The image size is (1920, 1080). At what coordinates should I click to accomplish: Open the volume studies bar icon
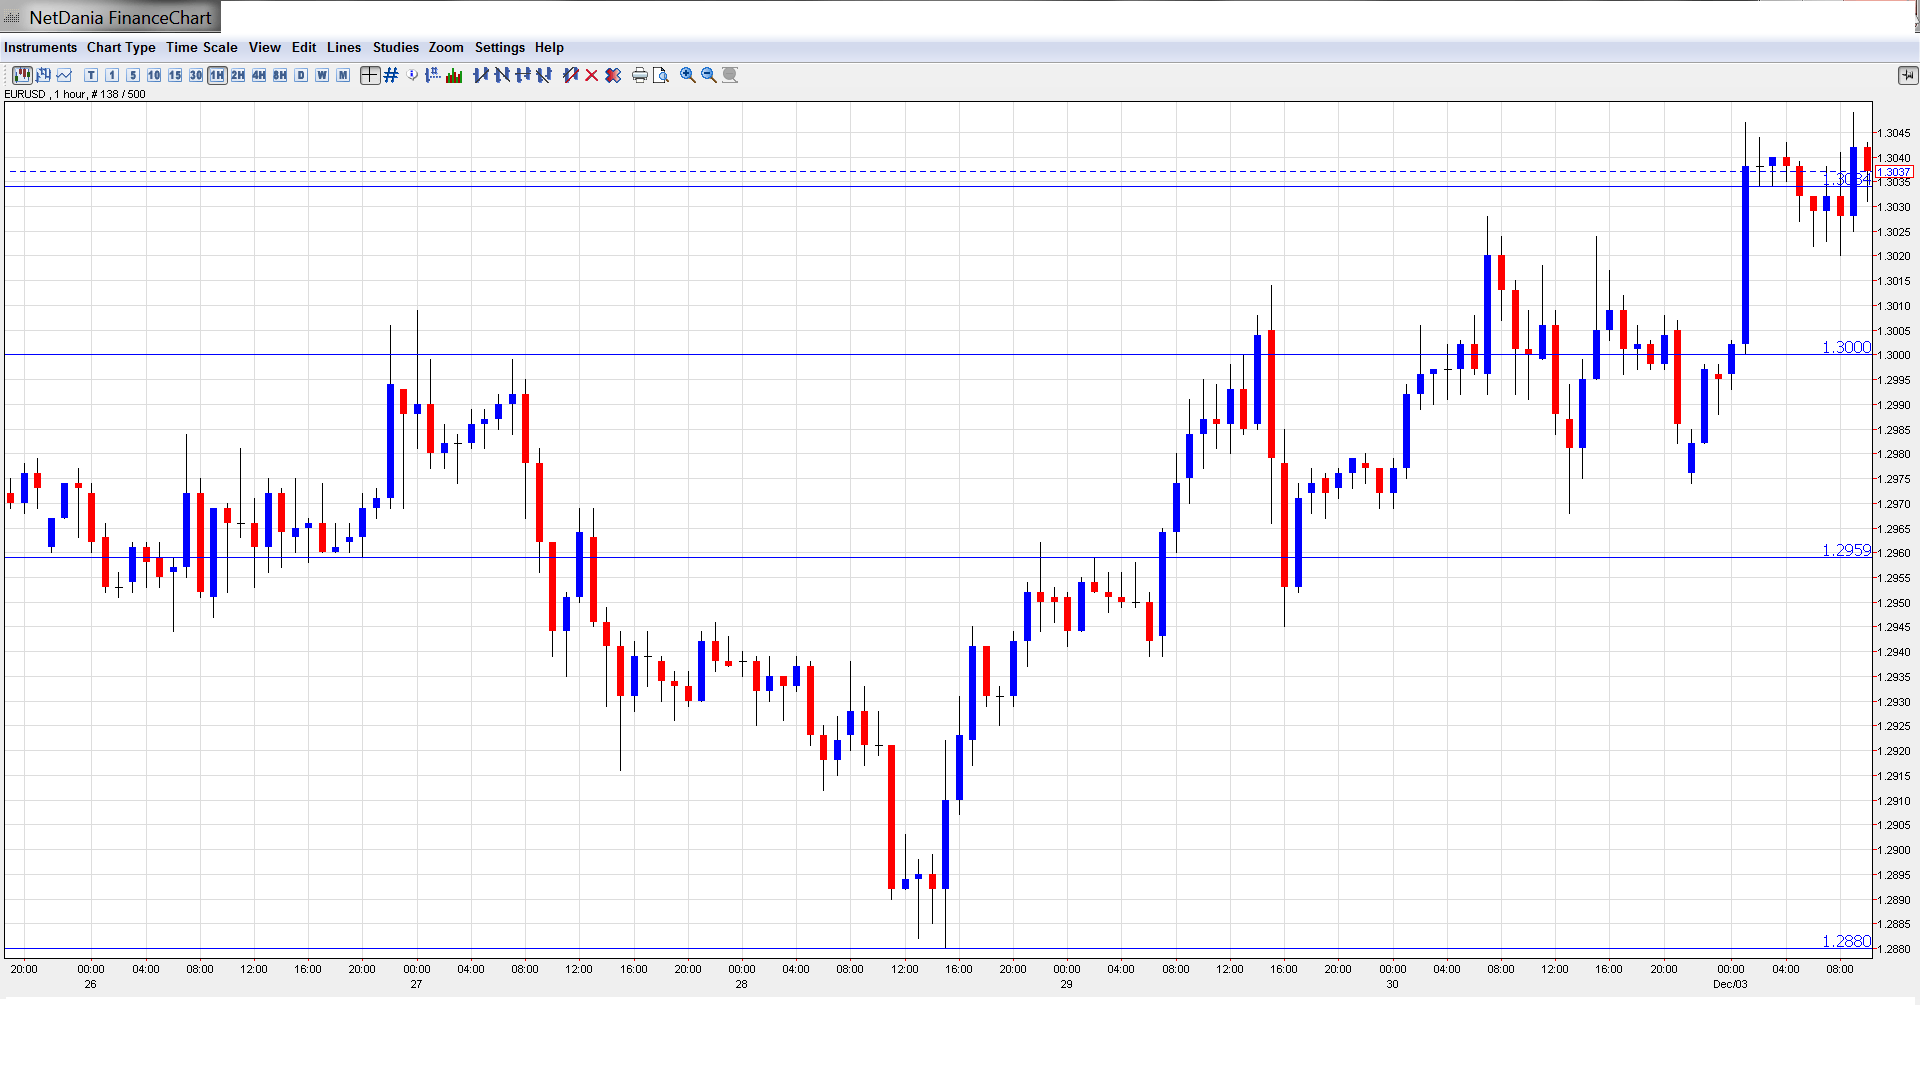point(454,75)
